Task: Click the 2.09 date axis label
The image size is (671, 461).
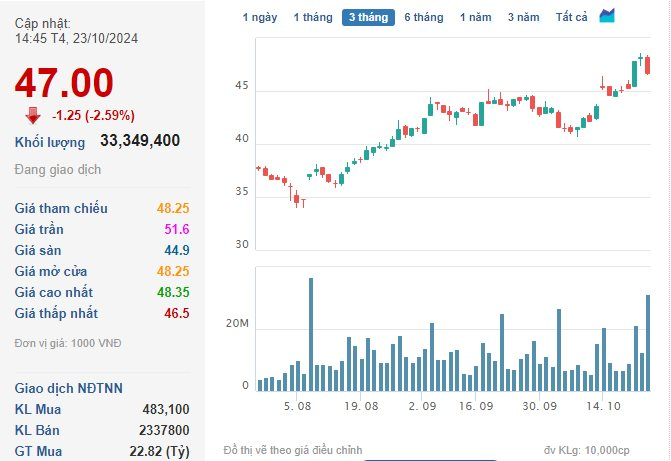Action: coord(422,406)
